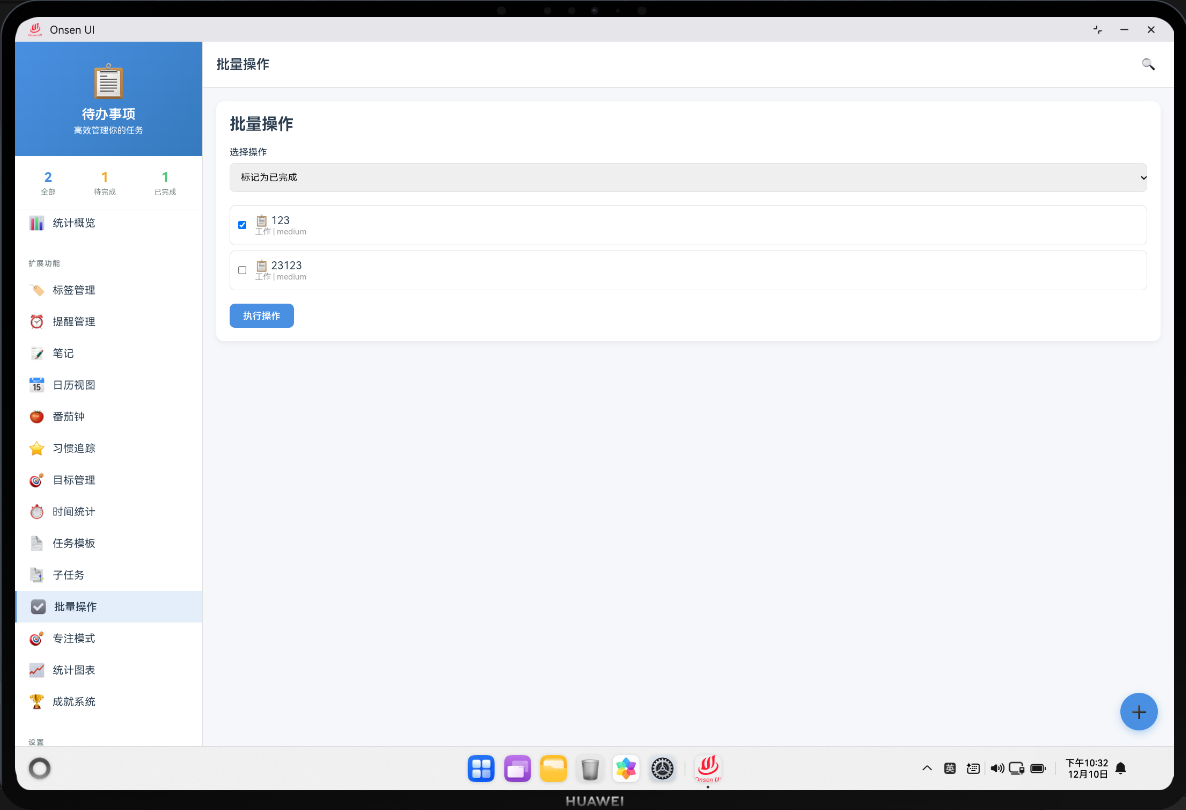Image resolution: width=1186 pixels, height=810 pixels.
Task: Select 待完成 counter showing 1
Action: click(x=104, y=182)
